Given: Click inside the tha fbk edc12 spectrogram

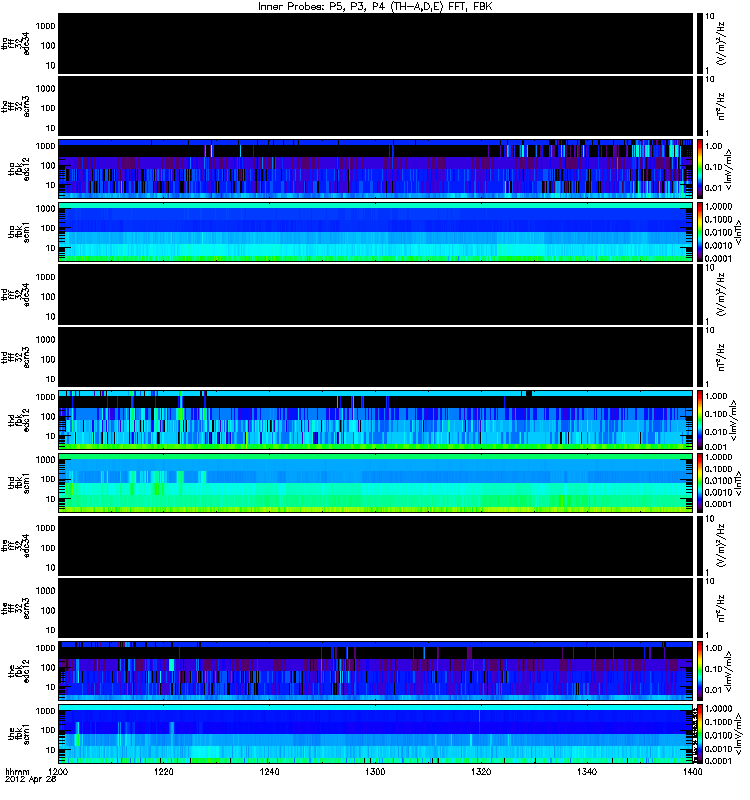Looking at the screenshot, I should [376, 168].
